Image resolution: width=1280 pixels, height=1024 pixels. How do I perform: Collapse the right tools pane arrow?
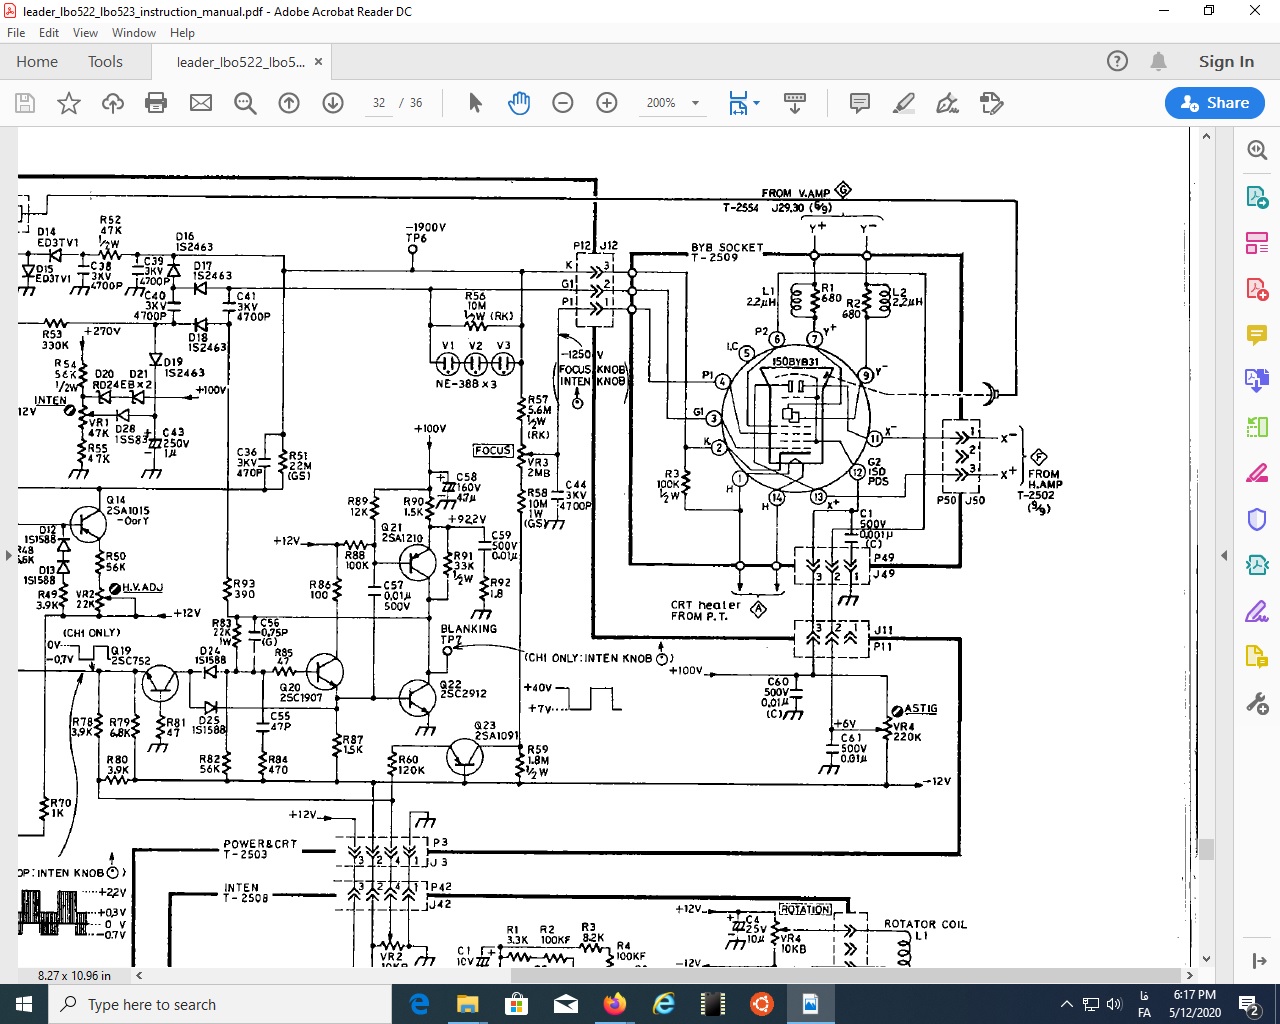pos(1224,555)
